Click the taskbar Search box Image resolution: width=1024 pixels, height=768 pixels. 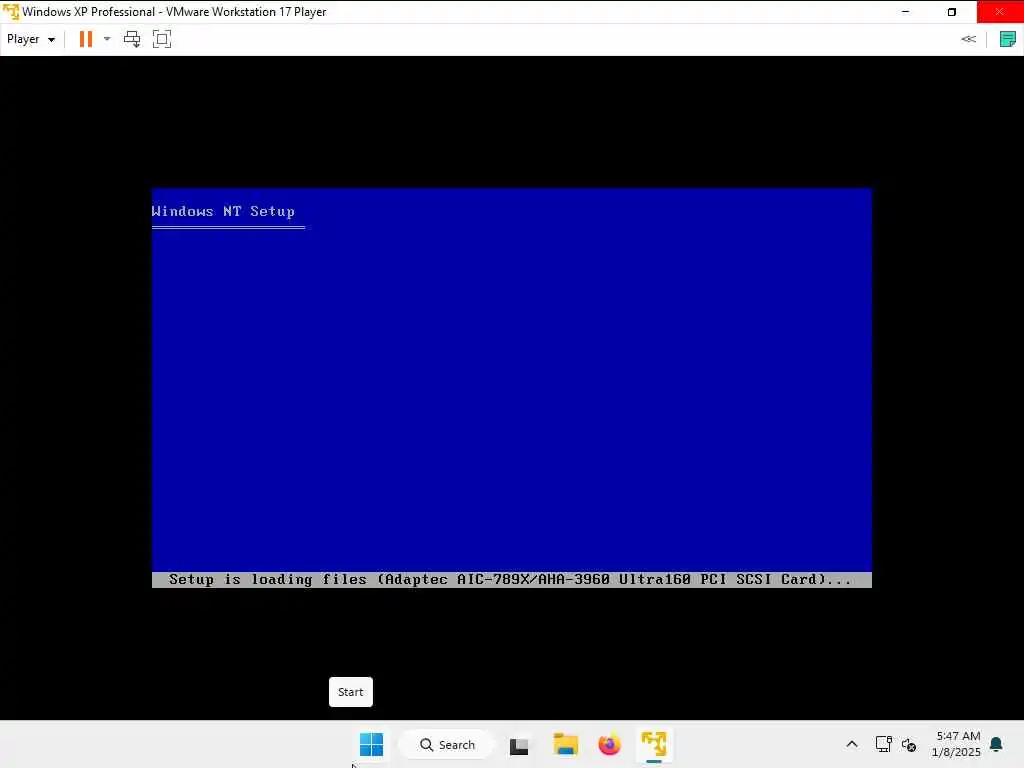447,744
